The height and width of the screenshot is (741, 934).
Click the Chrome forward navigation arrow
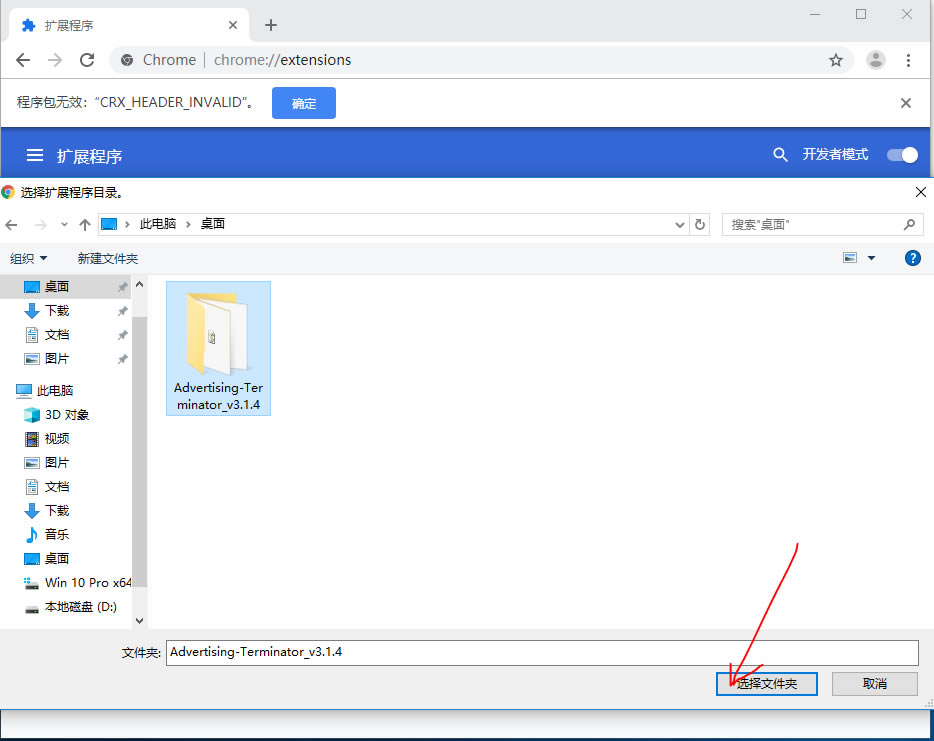click(55, 60)
